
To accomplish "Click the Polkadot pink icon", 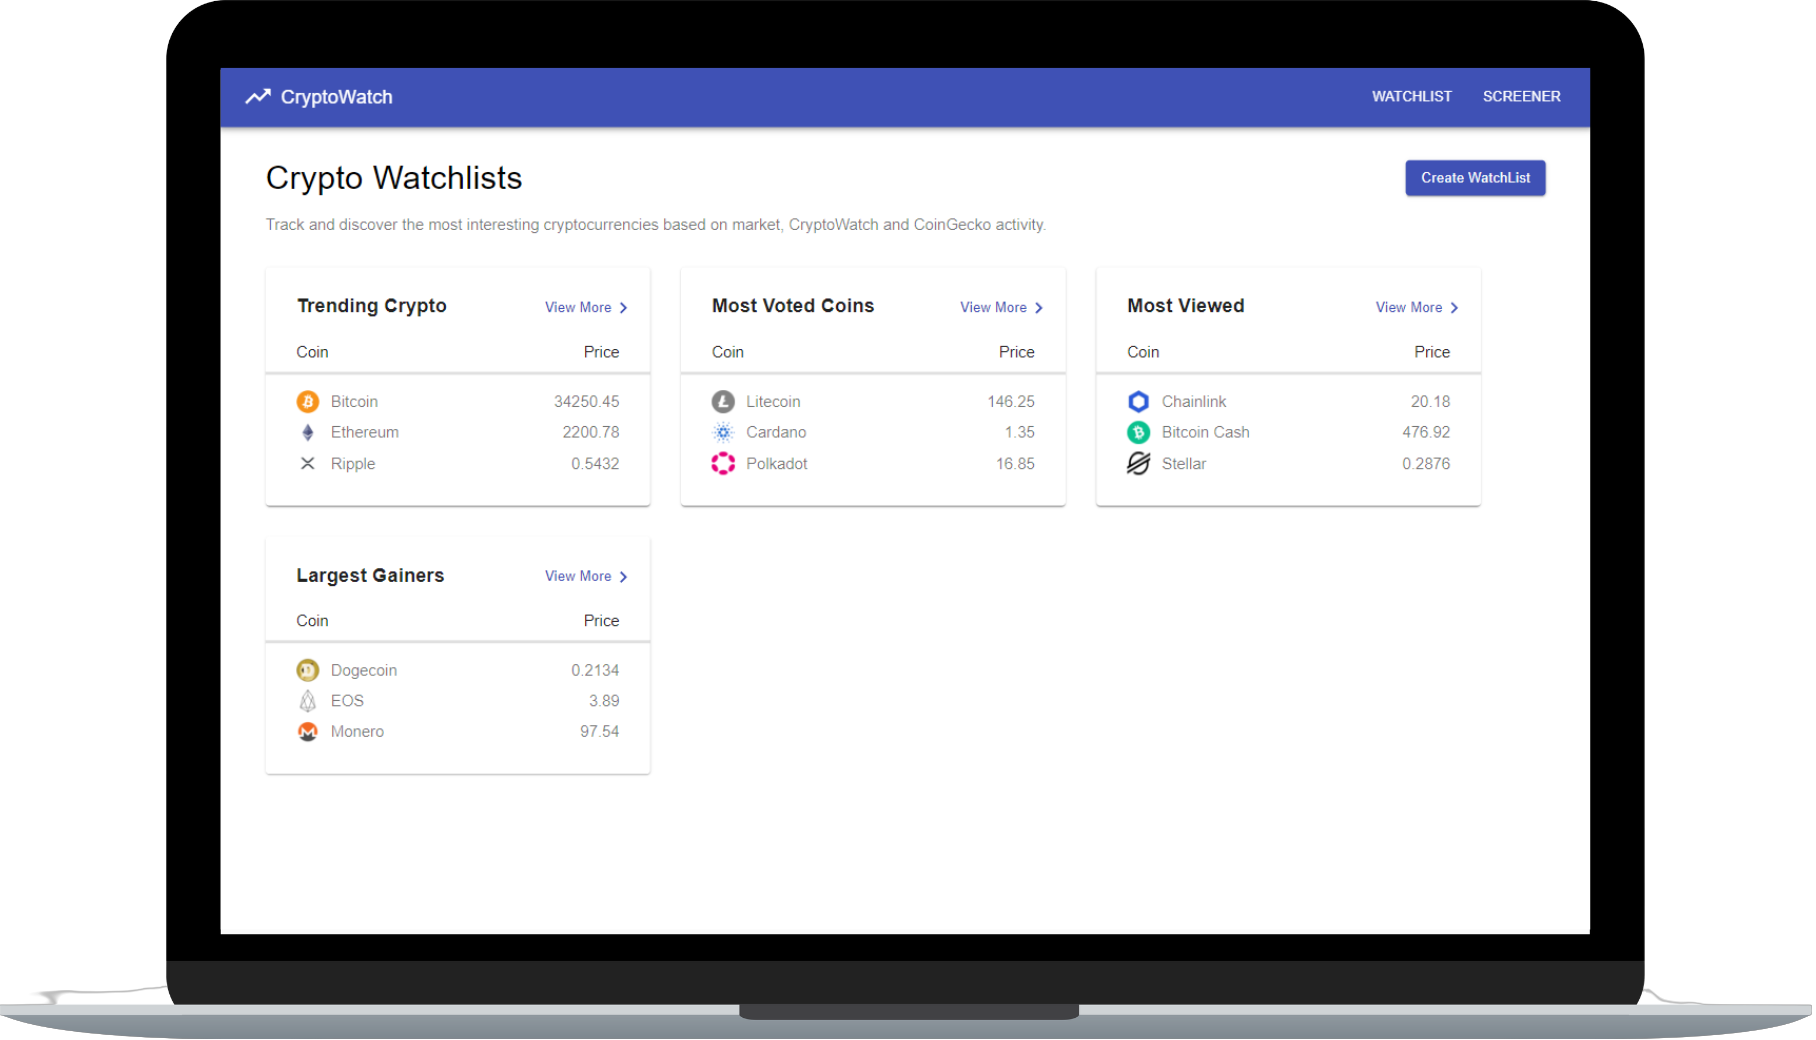I will point(723,464).
